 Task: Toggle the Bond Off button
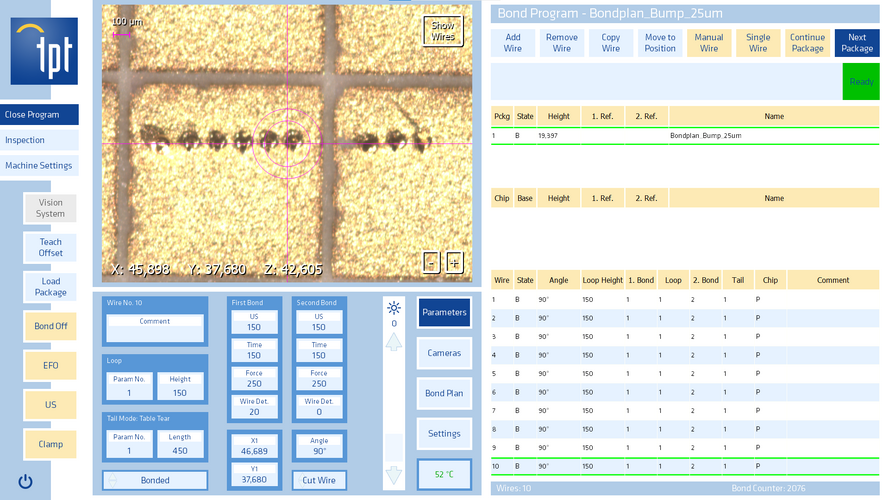pos(51,326)
